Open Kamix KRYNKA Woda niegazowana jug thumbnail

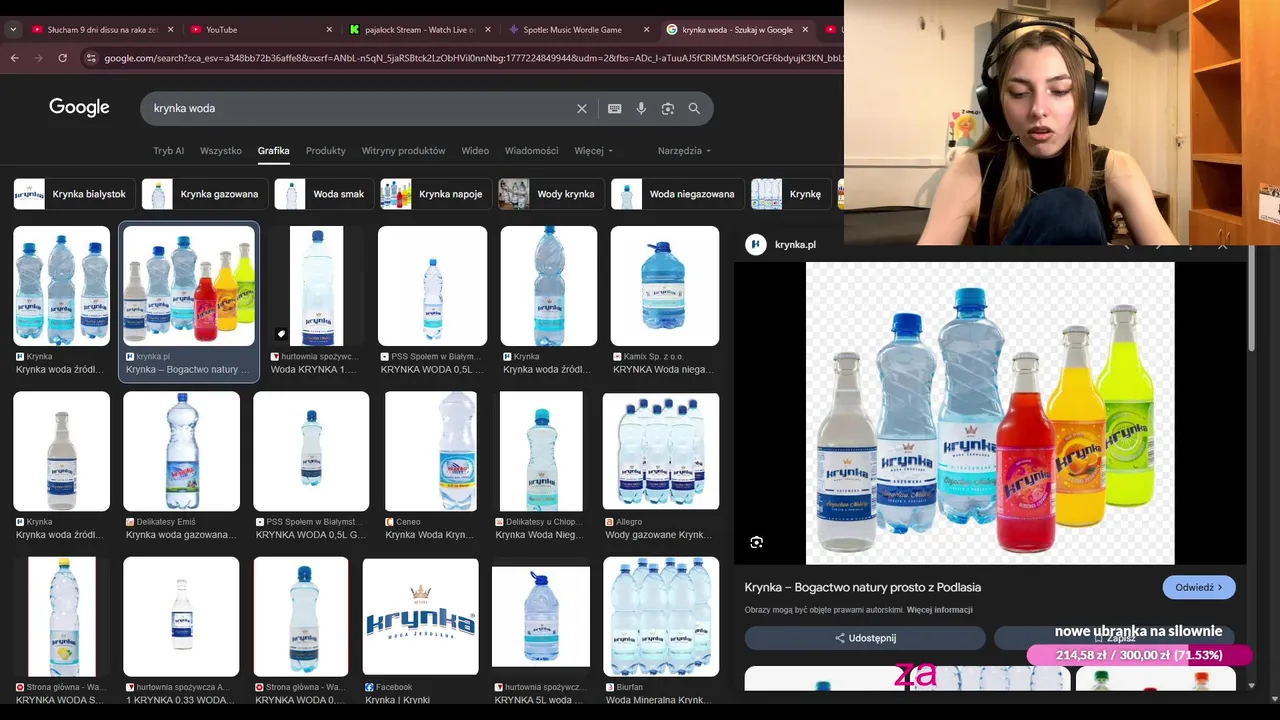(x=665, y=286)
